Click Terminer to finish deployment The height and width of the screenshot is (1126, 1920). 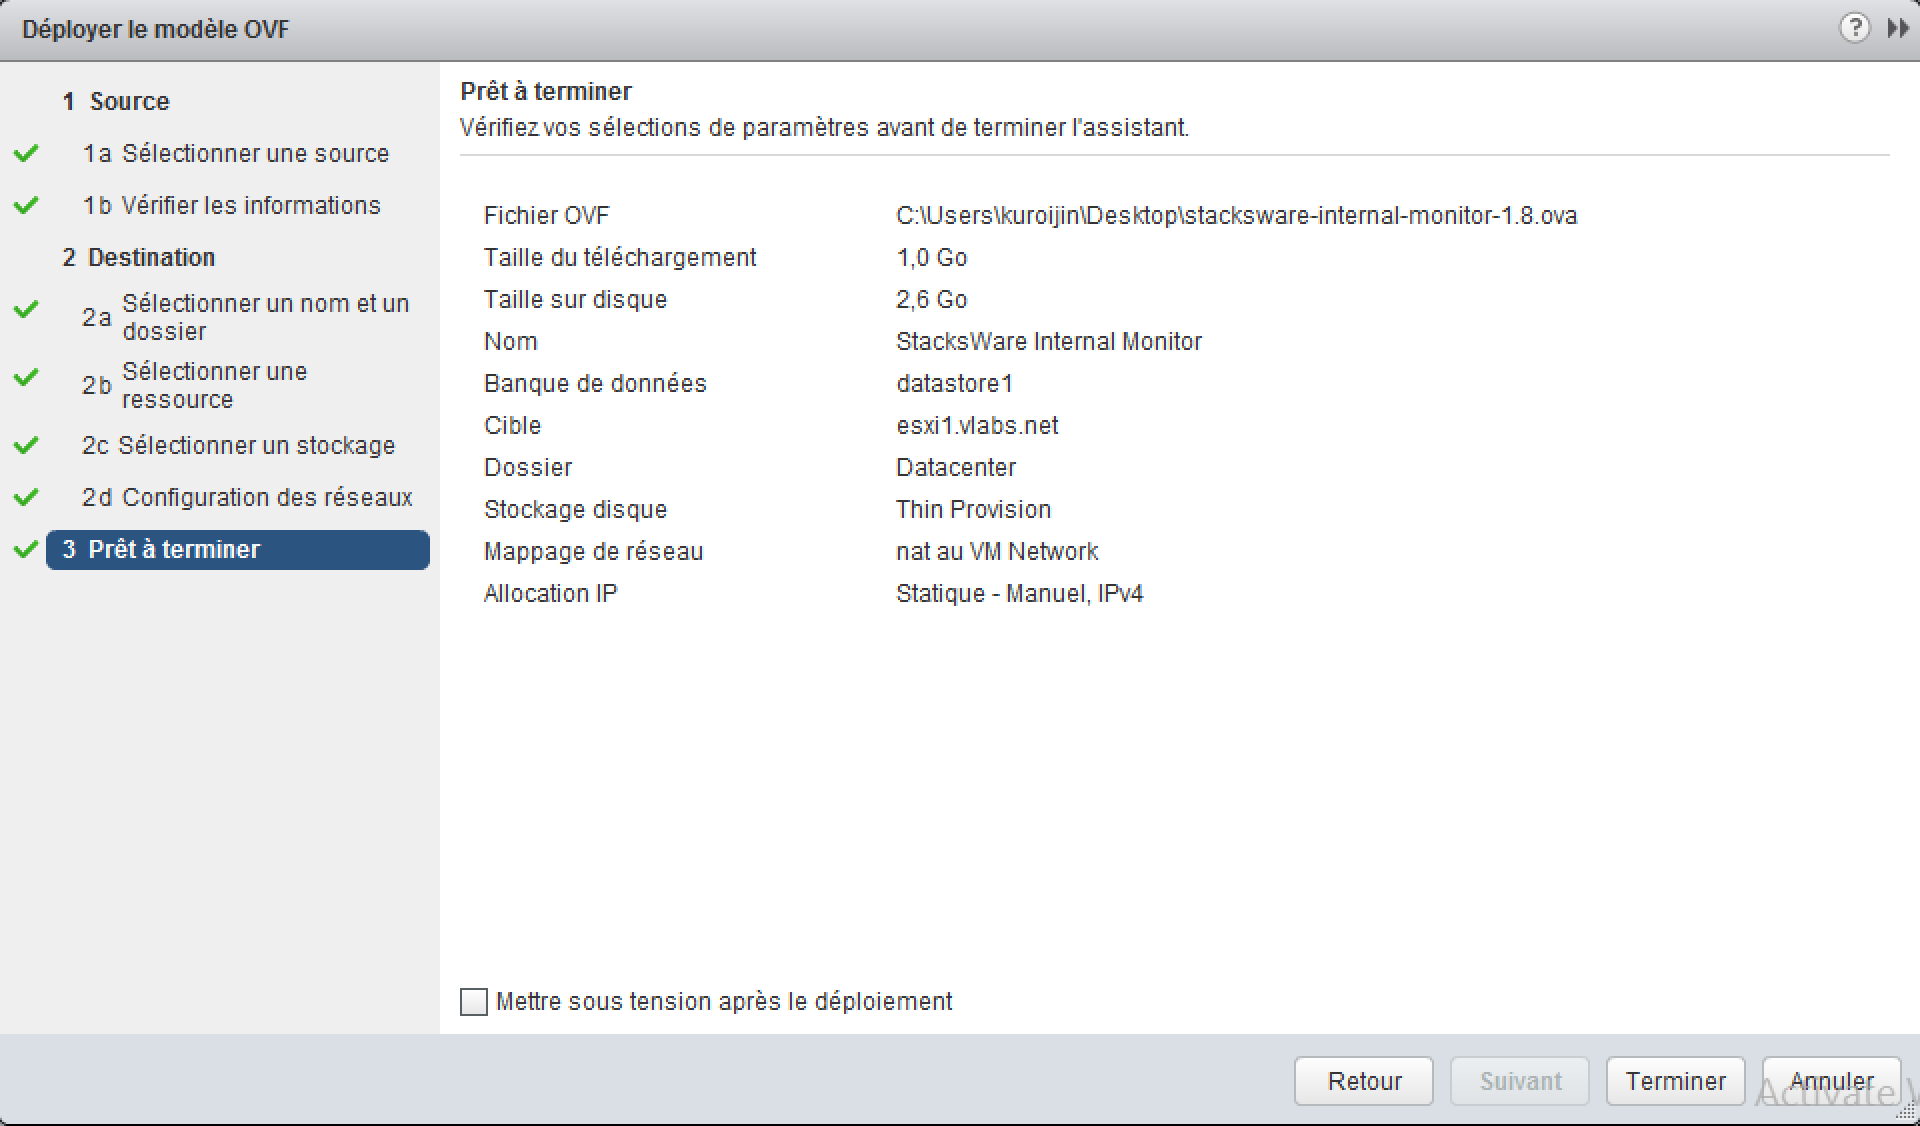coord(1676,1081)
